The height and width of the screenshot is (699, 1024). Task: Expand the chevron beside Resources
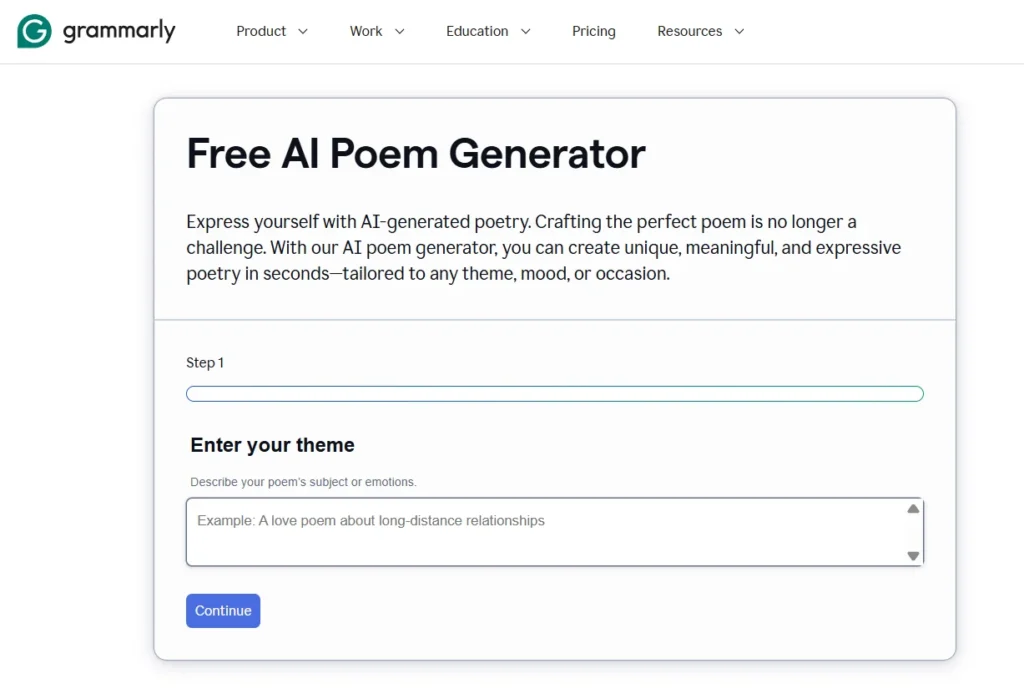click(x=739, y=31)
